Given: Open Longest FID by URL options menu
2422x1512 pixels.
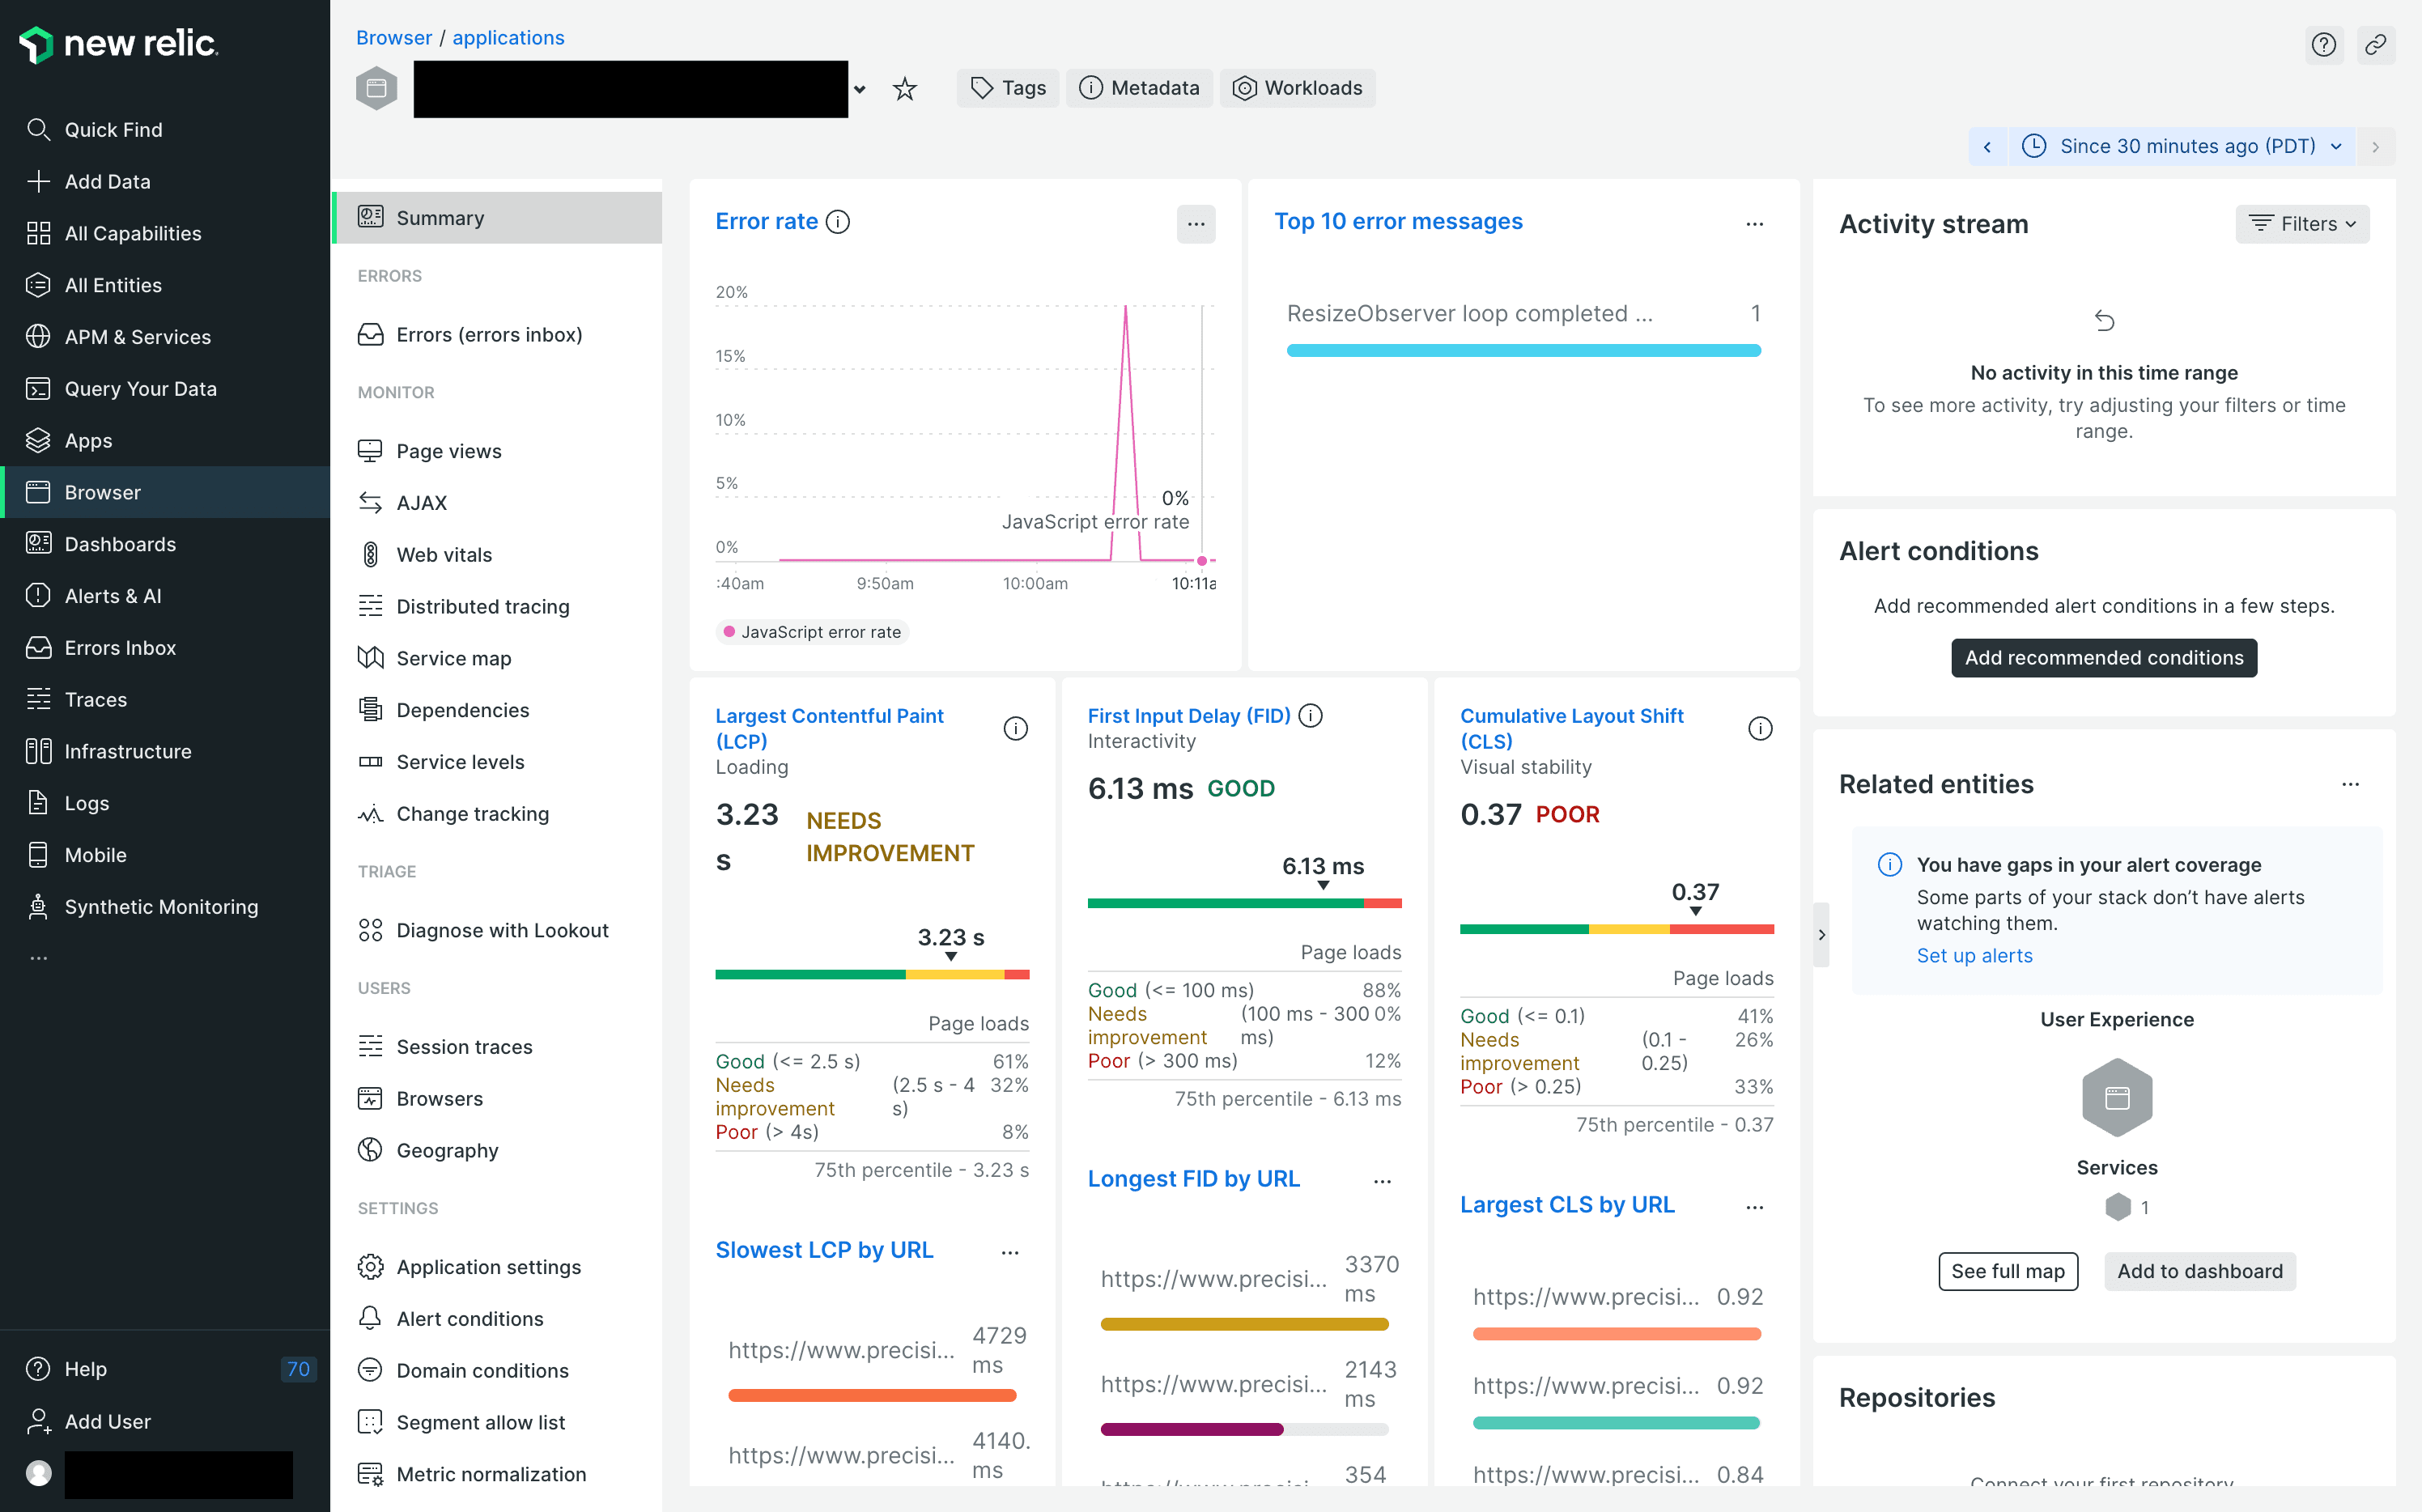Looking at the screenshot, I should [1382, 1181].
